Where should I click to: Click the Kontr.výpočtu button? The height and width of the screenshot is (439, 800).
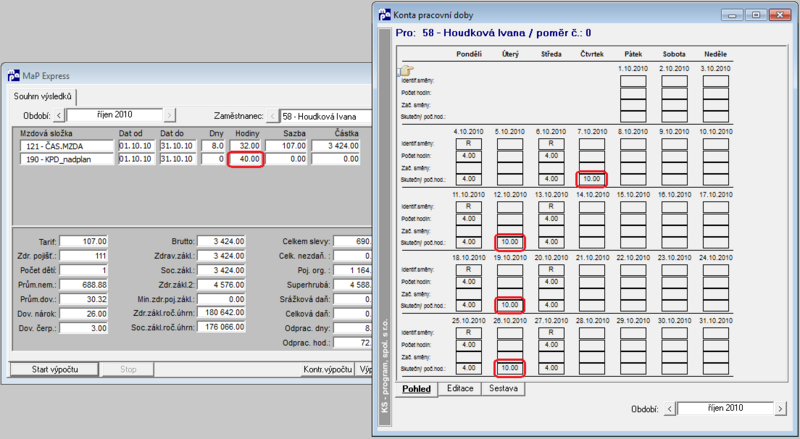coord(328,369)
